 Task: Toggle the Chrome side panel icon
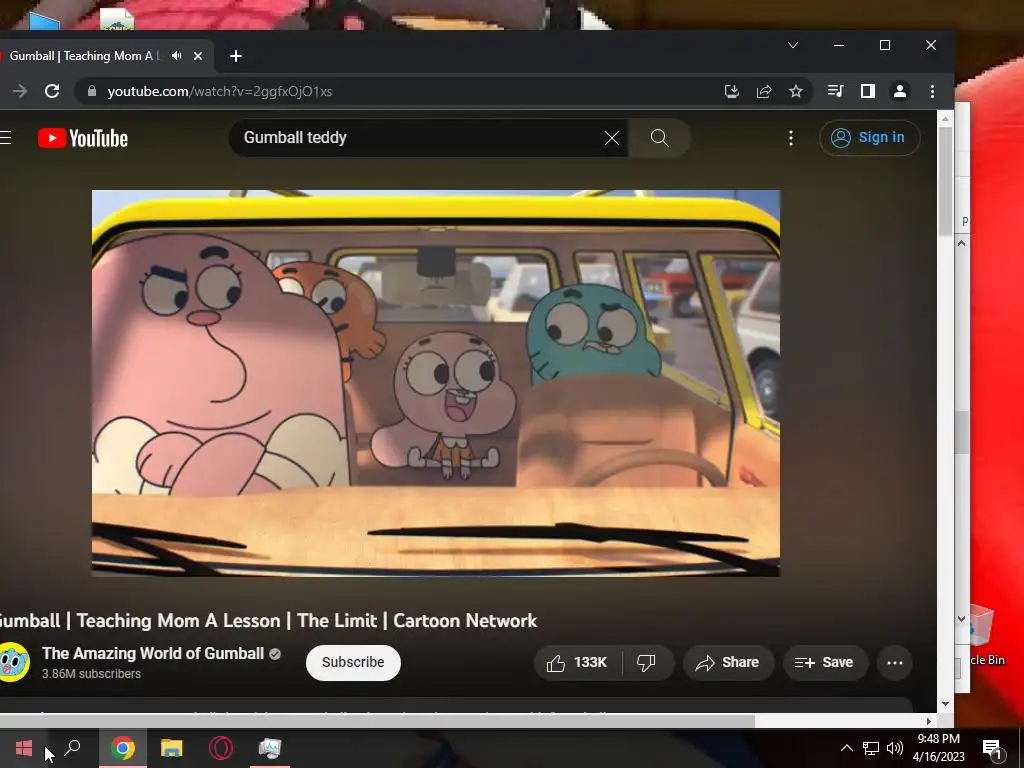click(867, 91)
